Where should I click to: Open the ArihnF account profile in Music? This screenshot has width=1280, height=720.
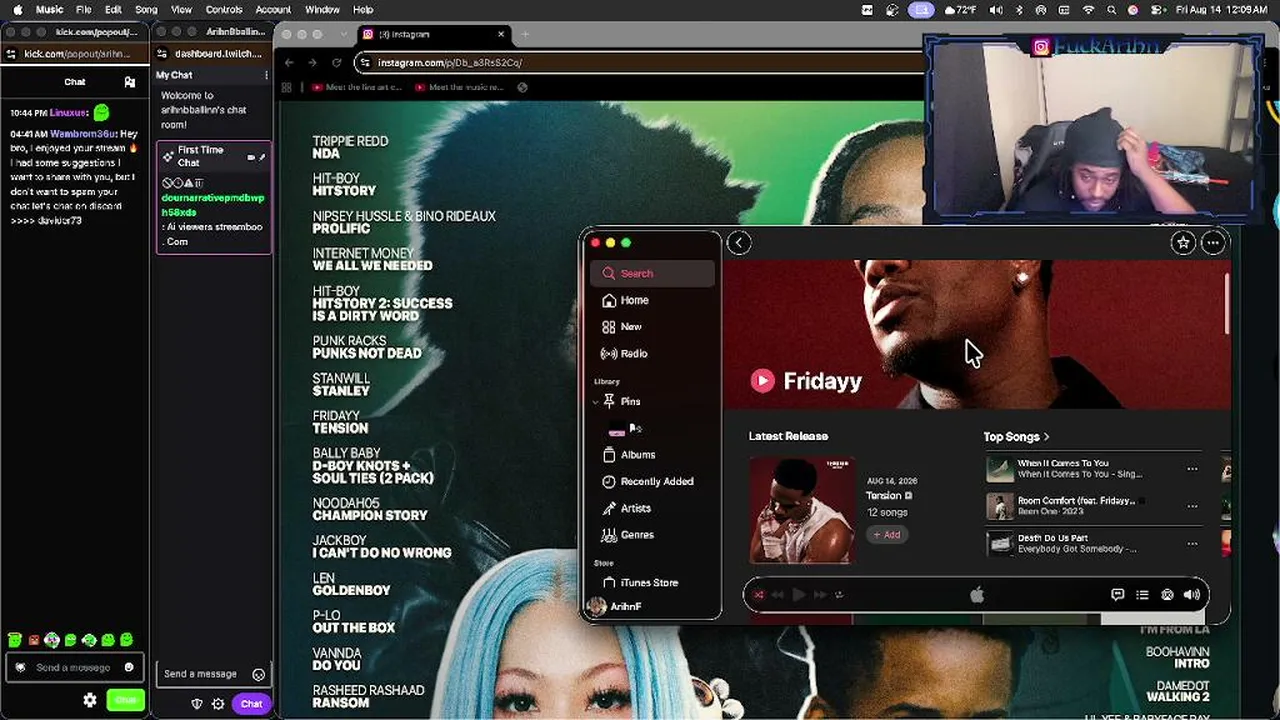pos(615,607)
